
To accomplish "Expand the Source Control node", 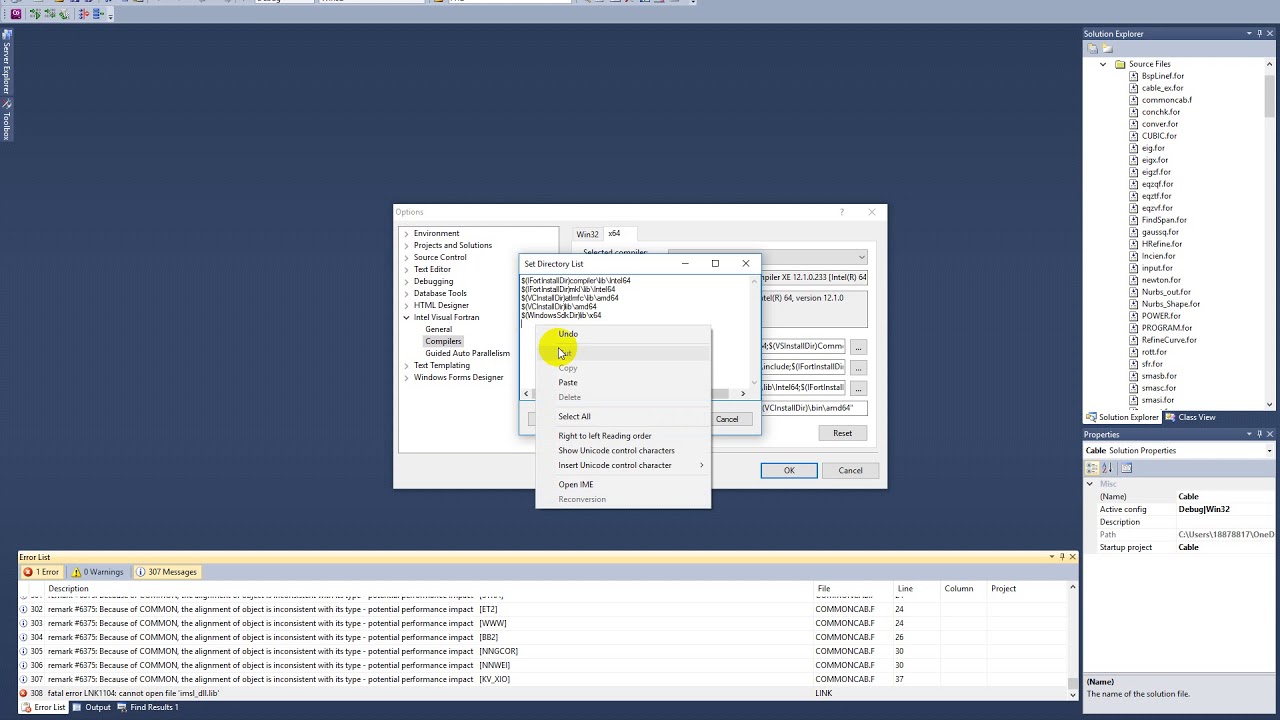I will tap(406, 258).
